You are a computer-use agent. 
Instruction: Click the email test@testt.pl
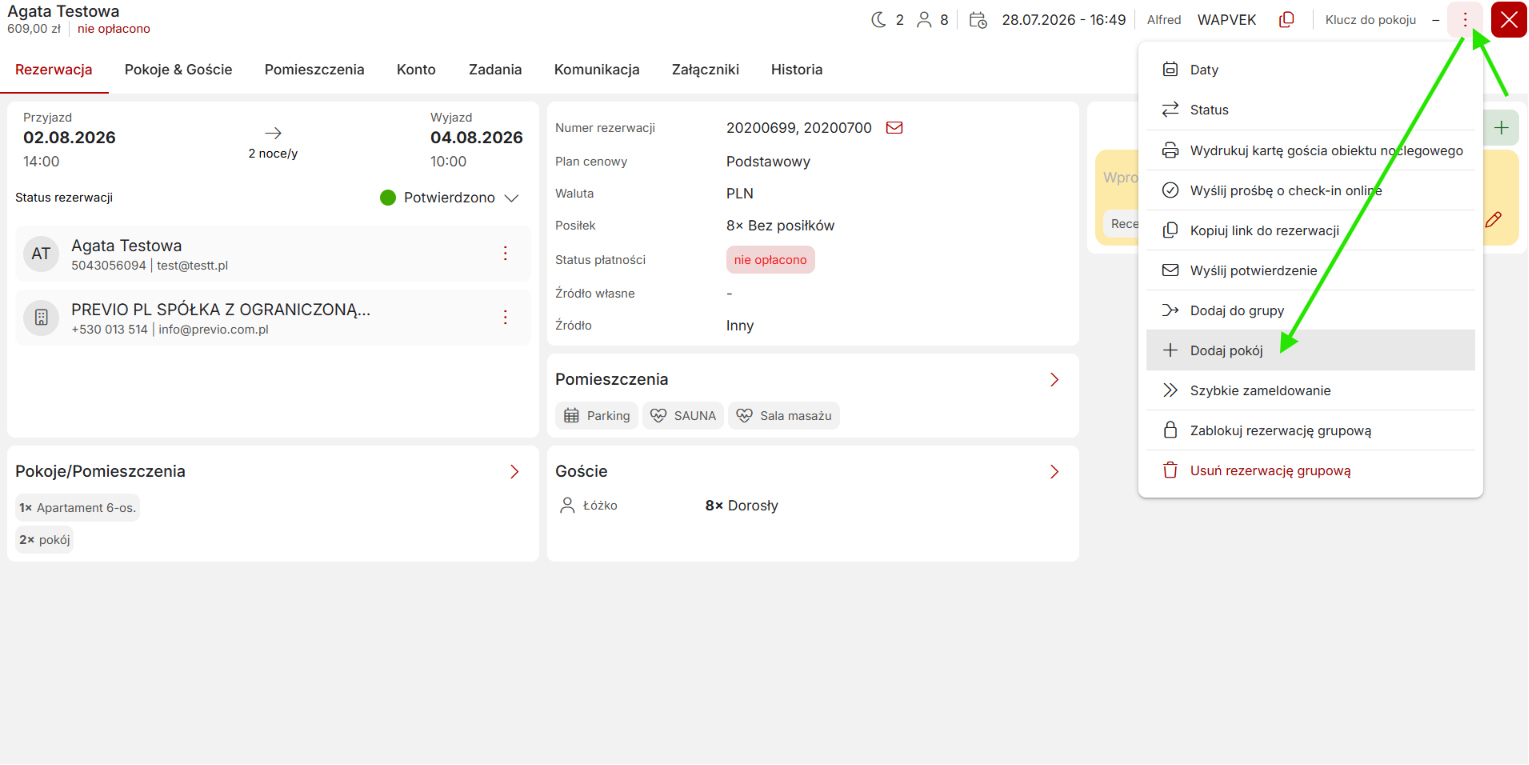[x=193, y=266]
